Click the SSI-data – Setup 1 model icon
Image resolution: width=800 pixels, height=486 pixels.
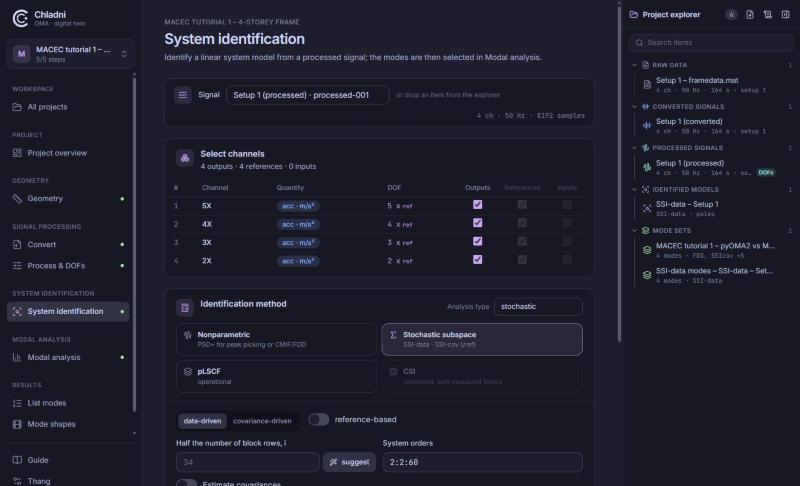647,209
